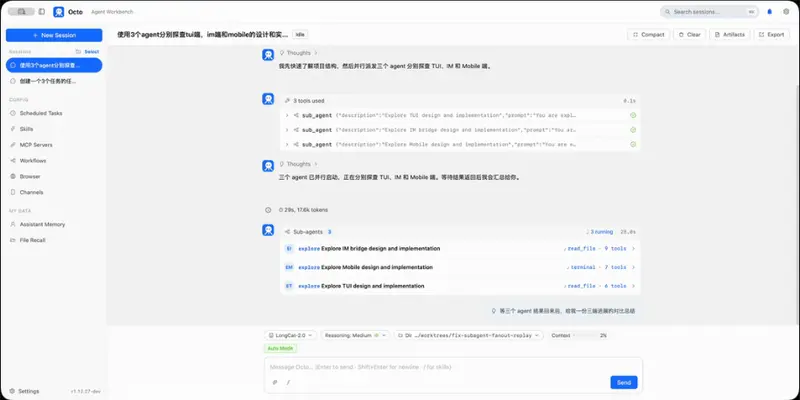The height and width of the screenshot is (400, 800).
Task: Select the 创建一个3个任务 session
Action: click(54, 81)
